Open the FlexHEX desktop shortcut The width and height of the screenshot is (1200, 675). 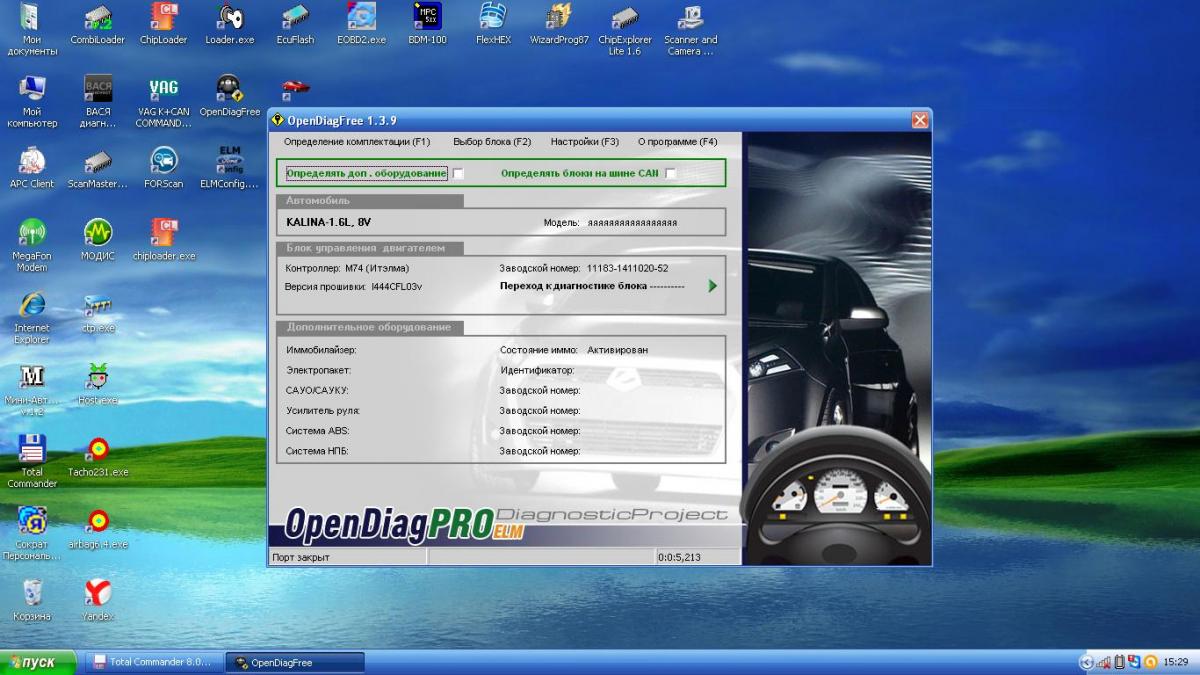click(493, 25)
